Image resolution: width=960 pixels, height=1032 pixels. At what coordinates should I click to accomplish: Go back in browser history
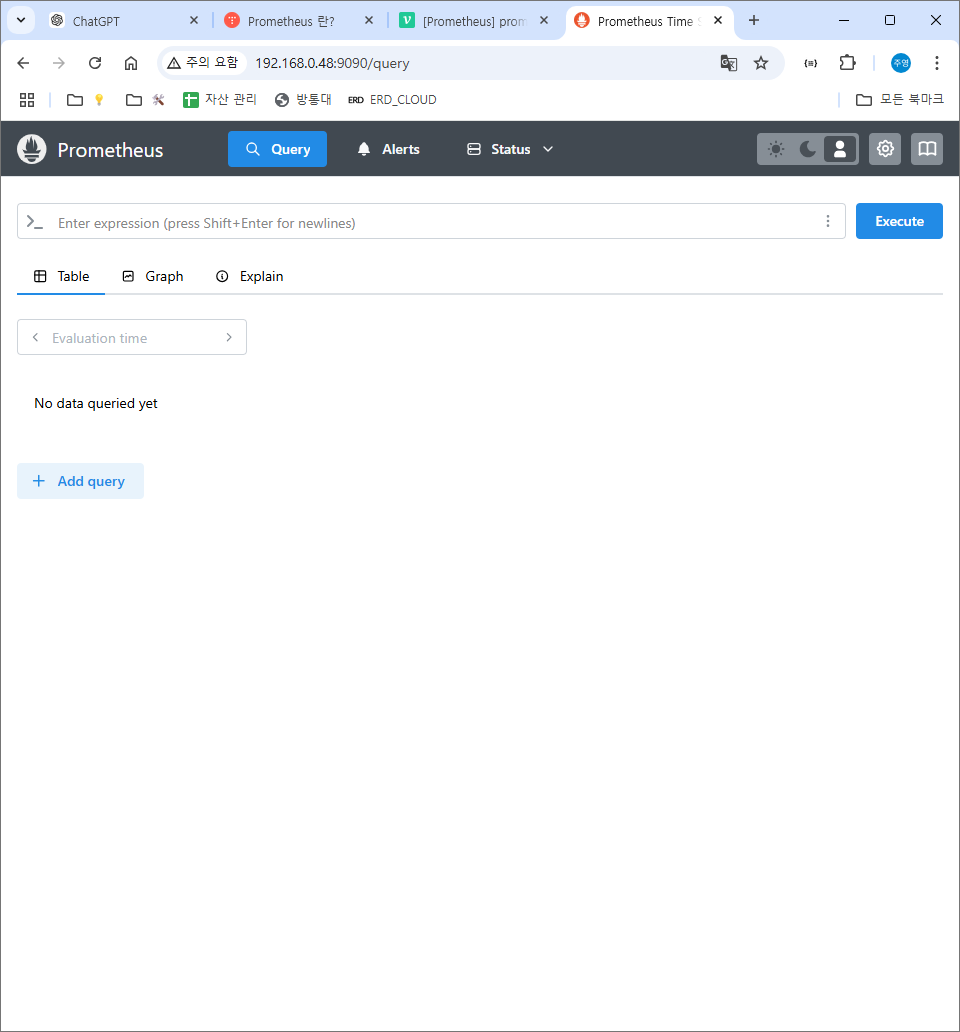point(23,63)
